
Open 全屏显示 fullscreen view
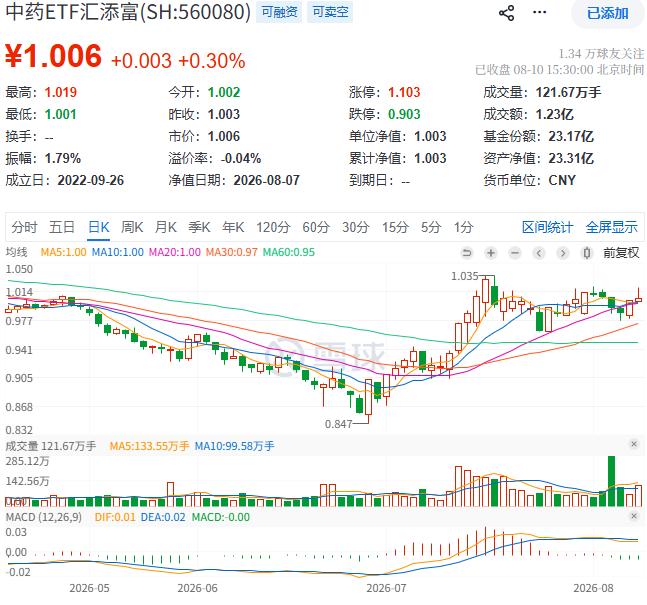pos(612,227)
